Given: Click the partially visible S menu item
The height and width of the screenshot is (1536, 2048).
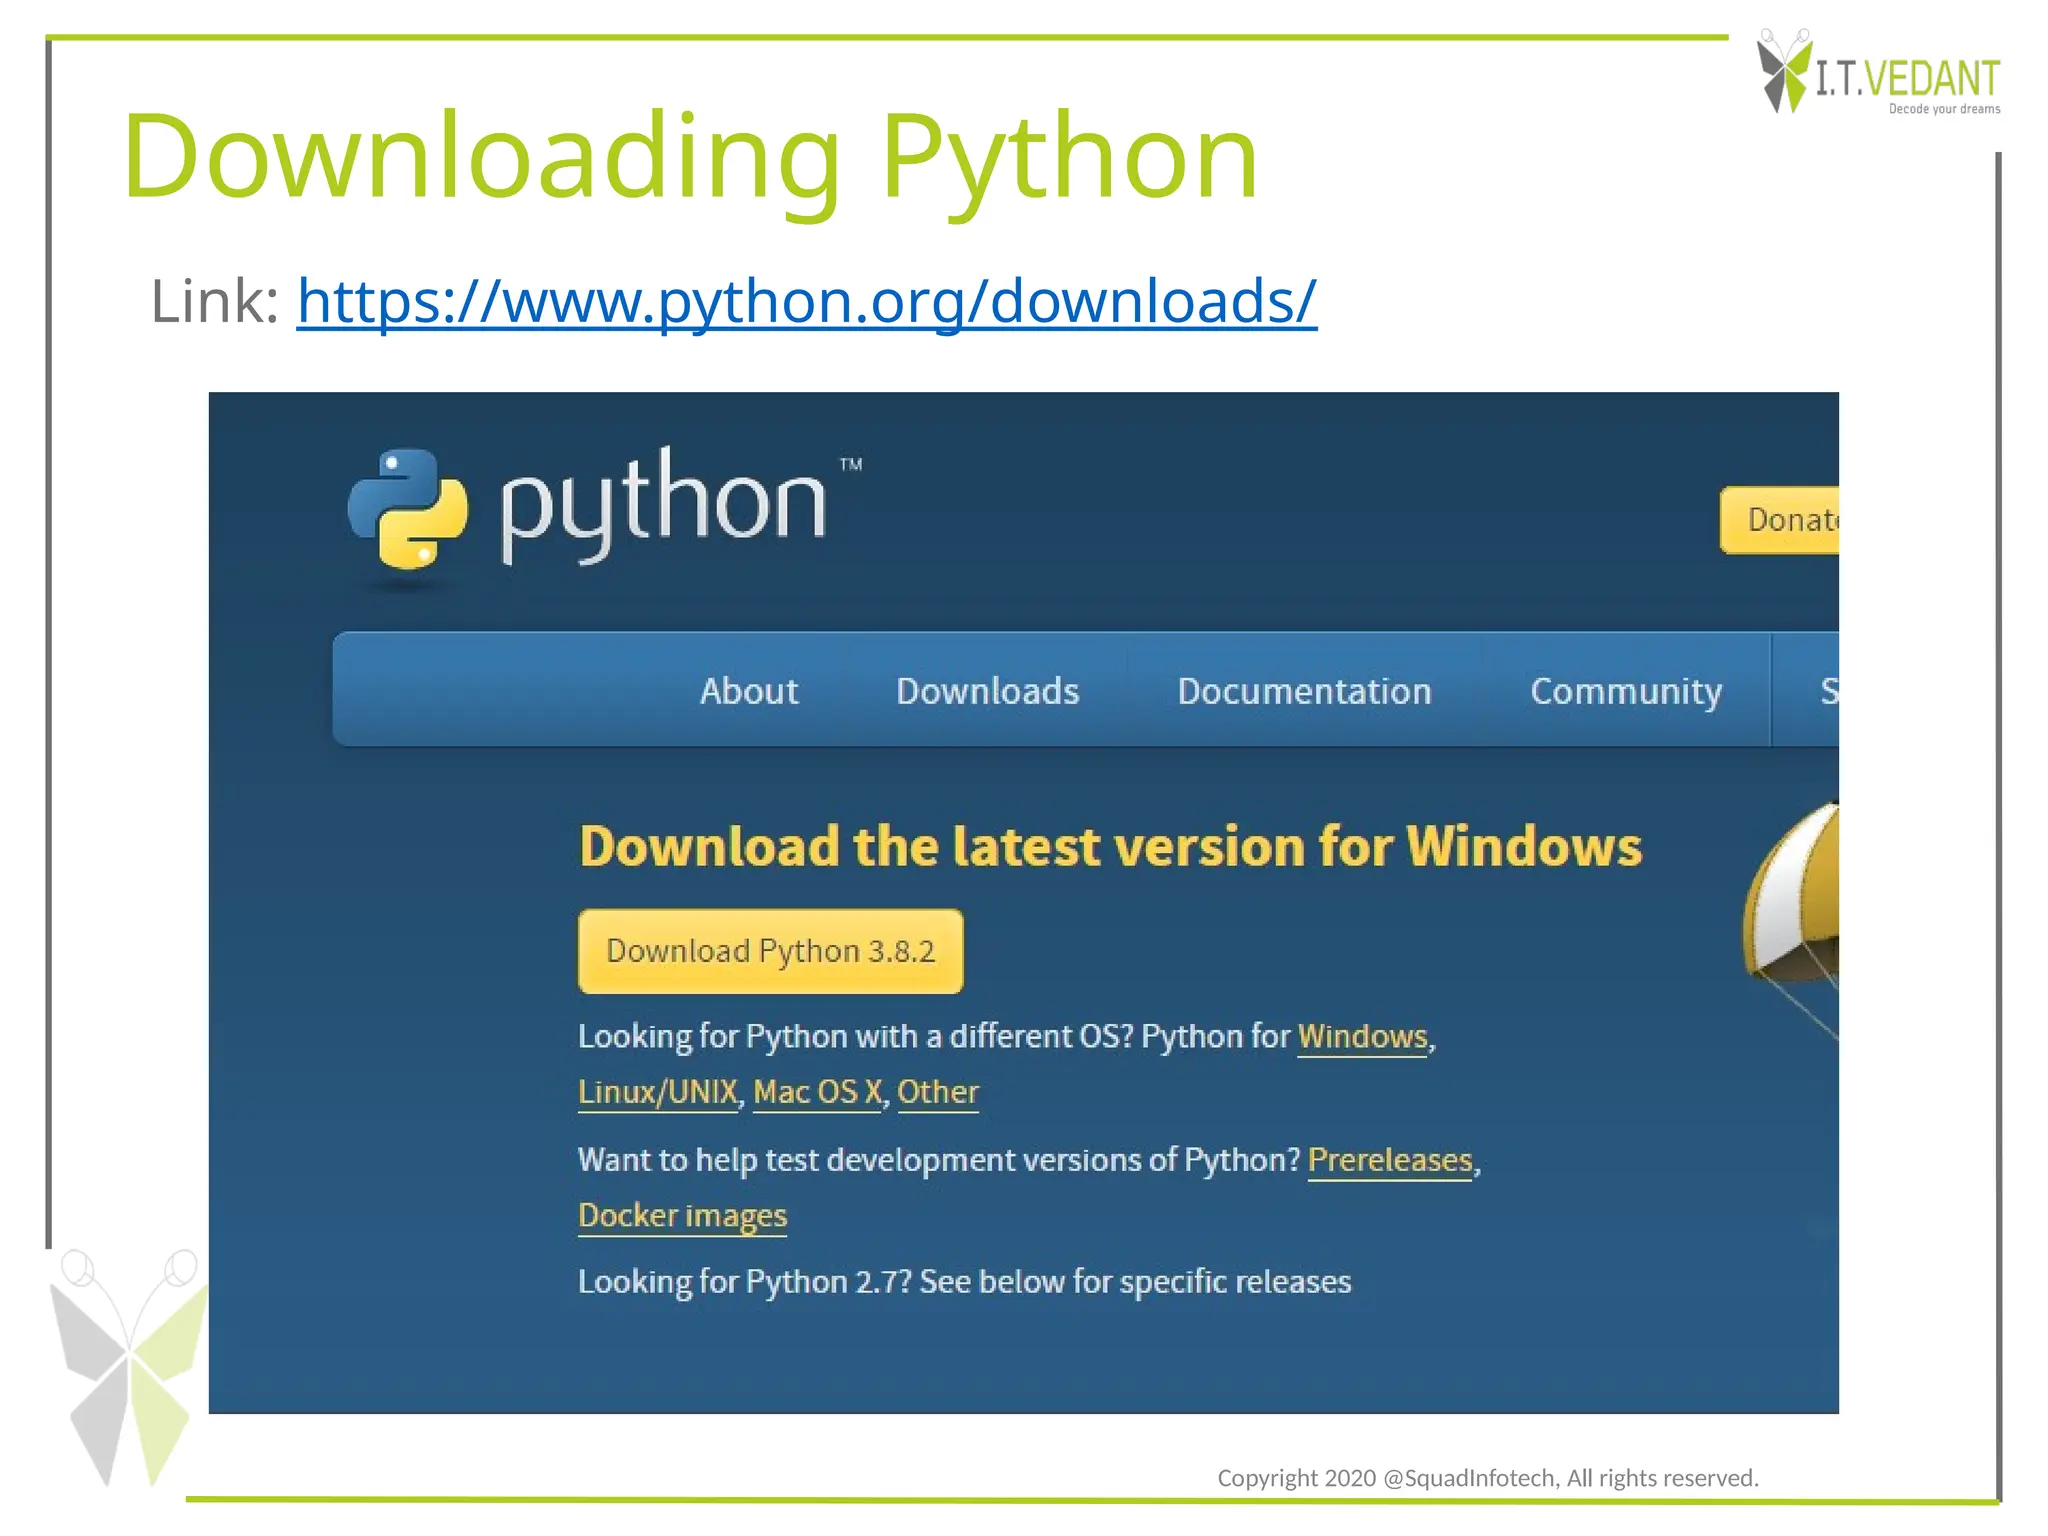Looking at the screenshot, I should pyautogui.click(x=1826, y=691).
